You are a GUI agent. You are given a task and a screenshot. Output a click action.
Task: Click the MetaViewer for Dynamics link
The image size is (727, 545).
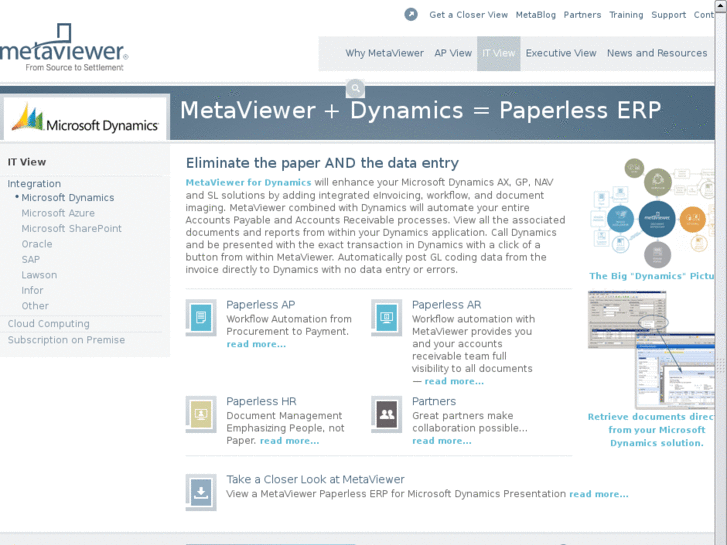[x=248, y=182]
